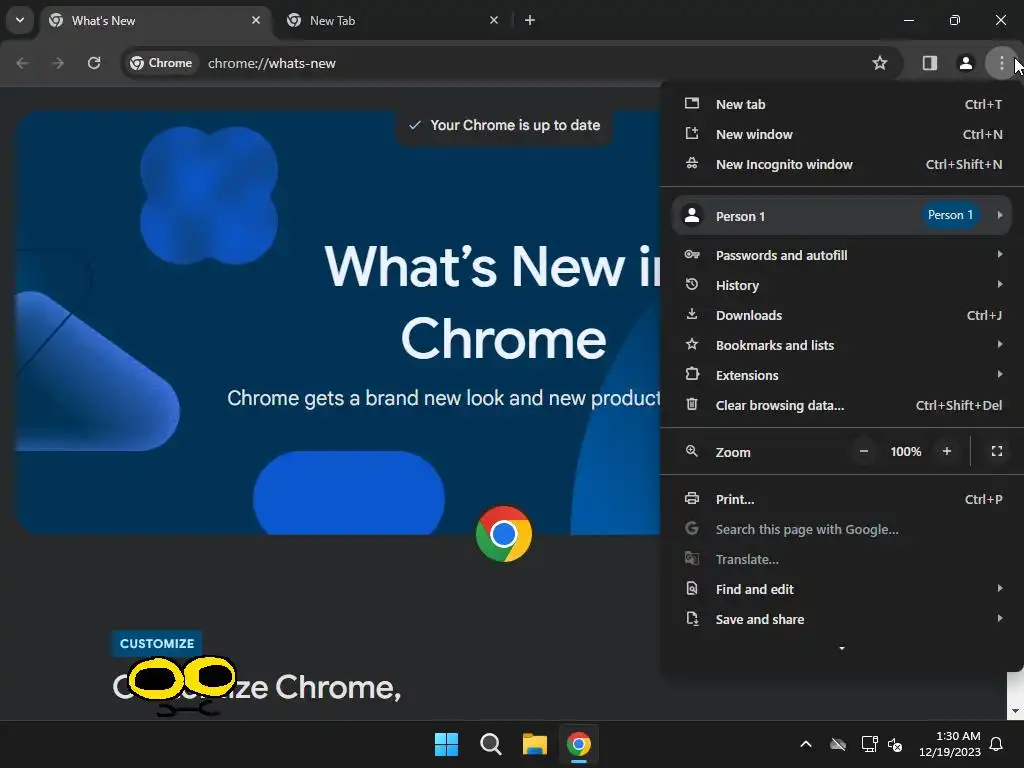This screenshot has width=1024, height=768.
Task: Click the passwords key icon
Action: (692, 255)
